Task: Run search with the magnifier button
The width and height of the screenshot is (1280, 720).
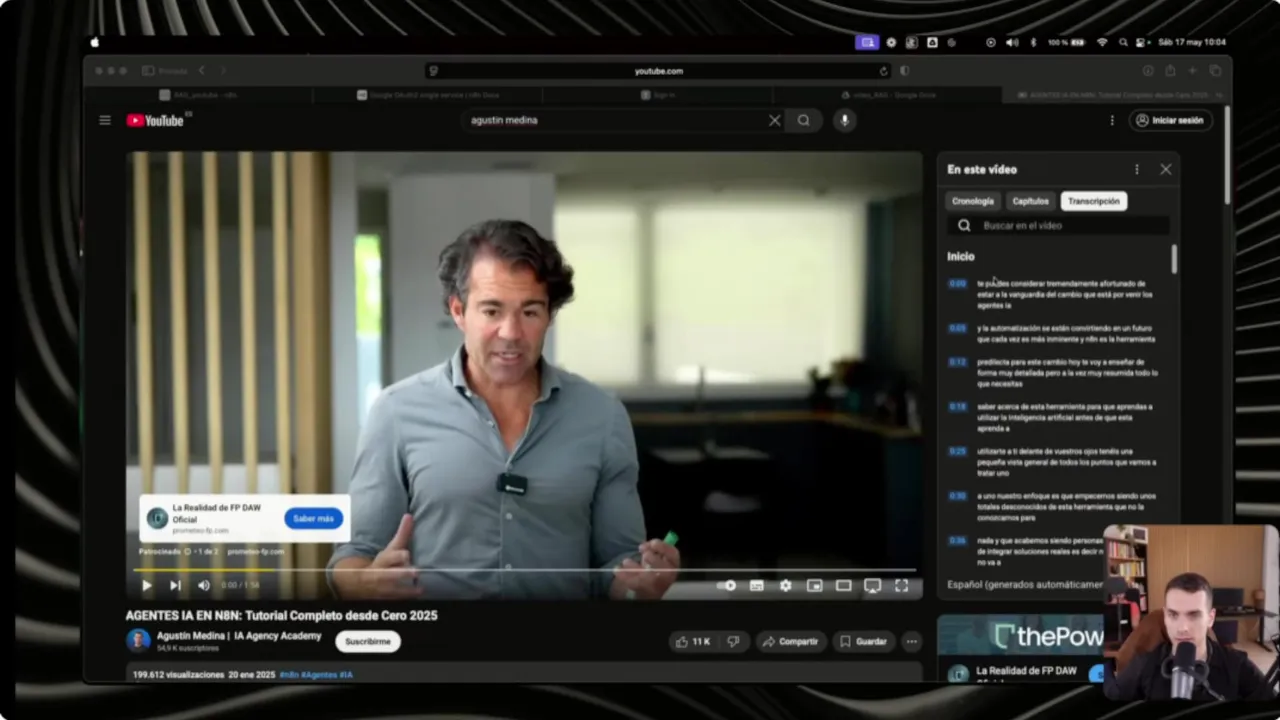Action: pyautogui.click(x=804, y=120)
